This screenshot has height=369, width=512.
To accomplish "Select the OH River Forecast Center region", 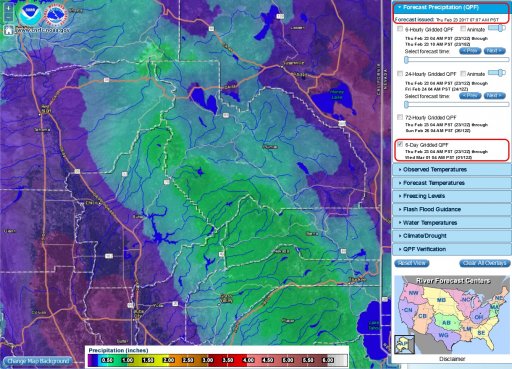I will [479, 317].
